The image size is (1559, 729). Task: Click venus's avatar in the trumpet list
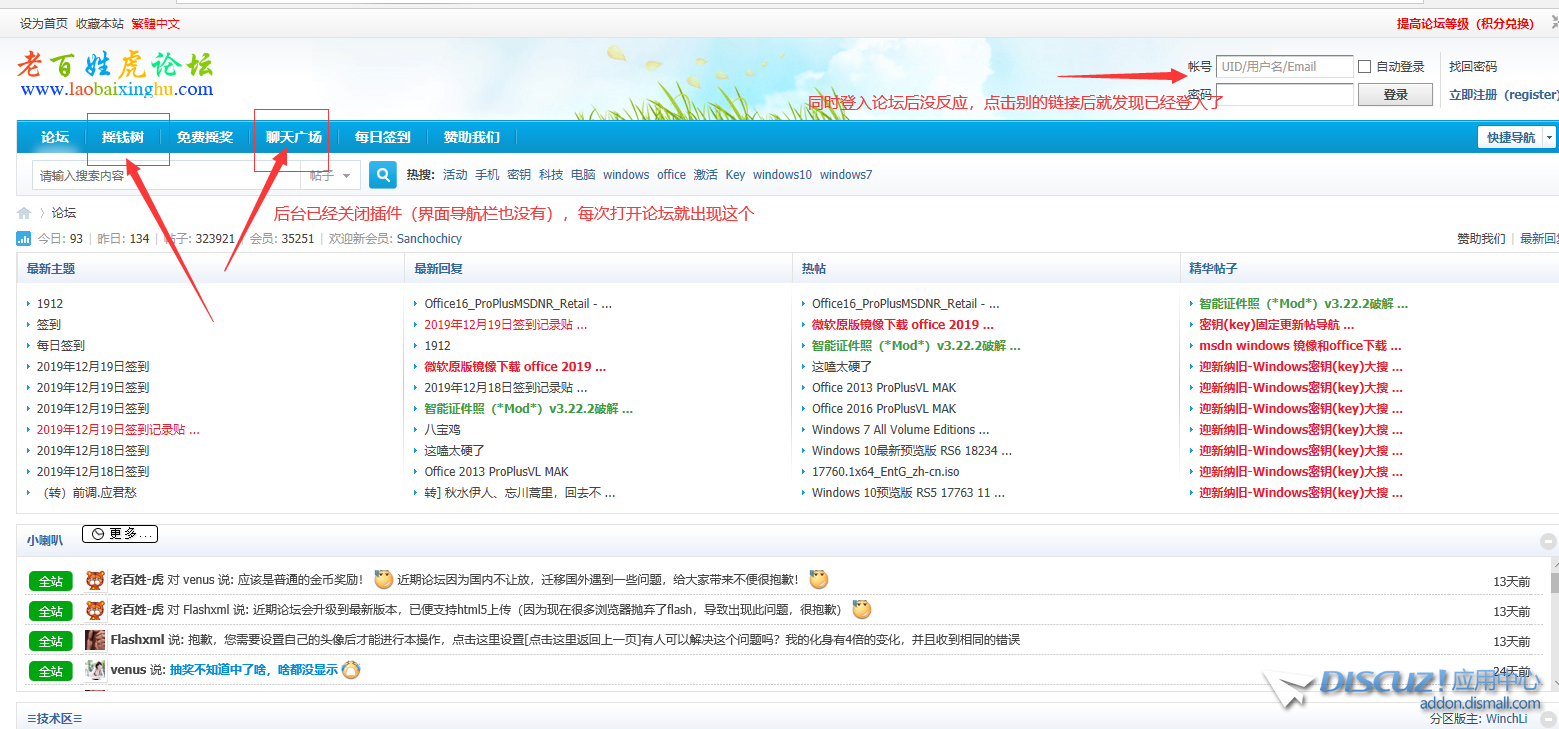pos(95,670)
